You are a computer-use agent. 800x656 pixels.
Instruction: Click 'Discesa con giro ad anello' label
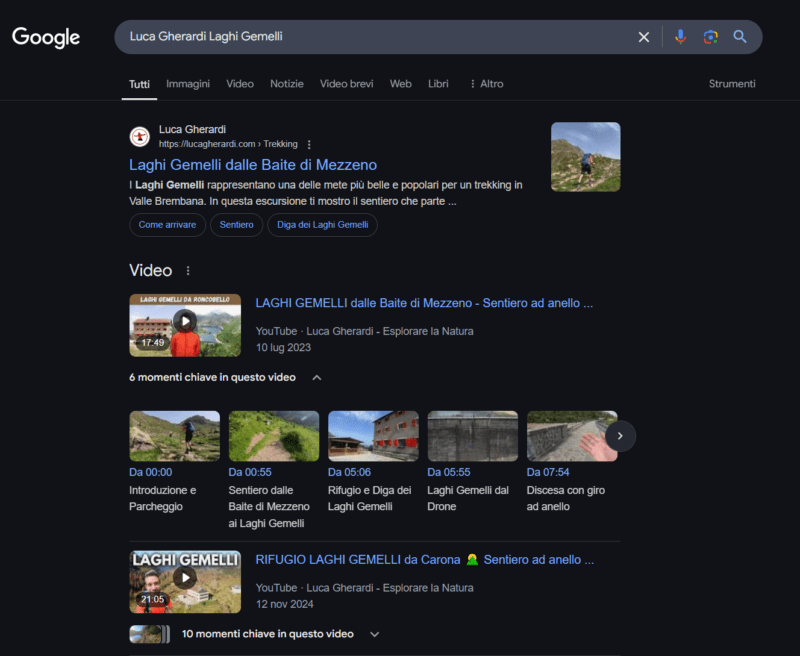[566, 498]
